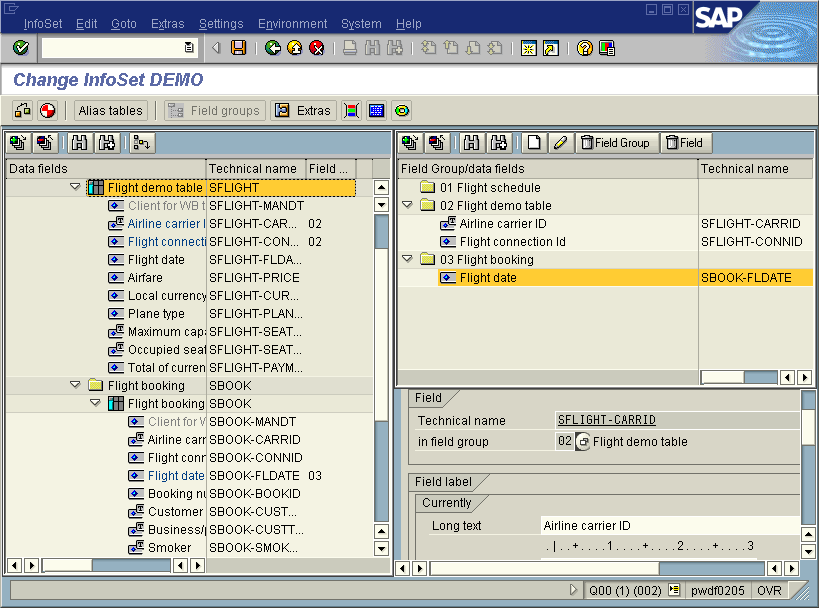Click the Save floppy disk icon

click(x=238, y=48)
